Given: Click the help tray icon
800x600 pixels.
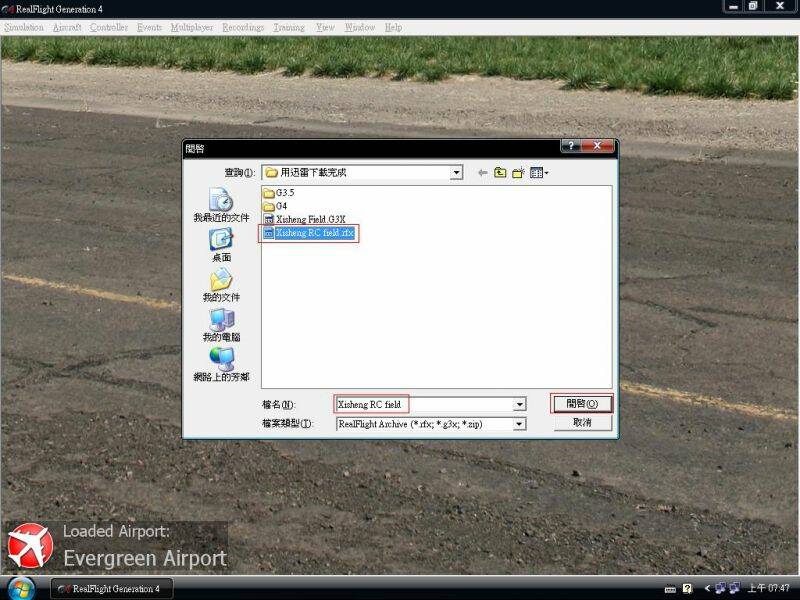Looking at the screenshot, I should (687, 589).
